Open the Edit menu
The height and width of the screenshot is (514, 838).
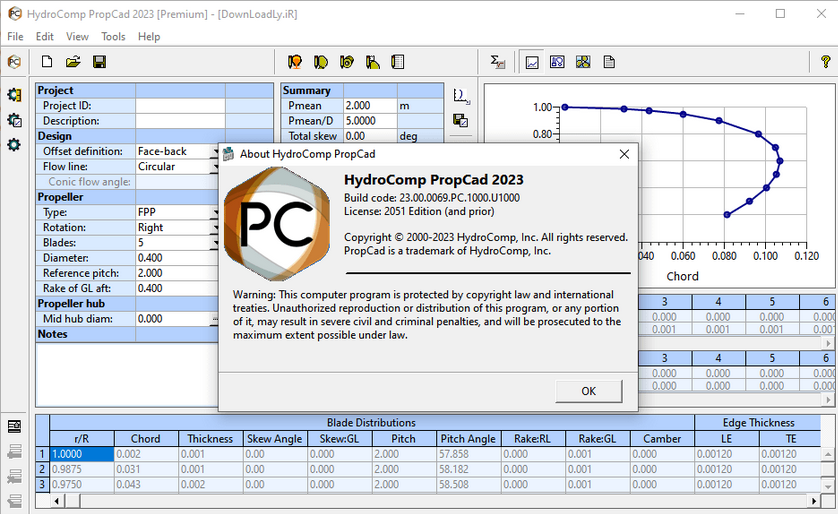44,36
